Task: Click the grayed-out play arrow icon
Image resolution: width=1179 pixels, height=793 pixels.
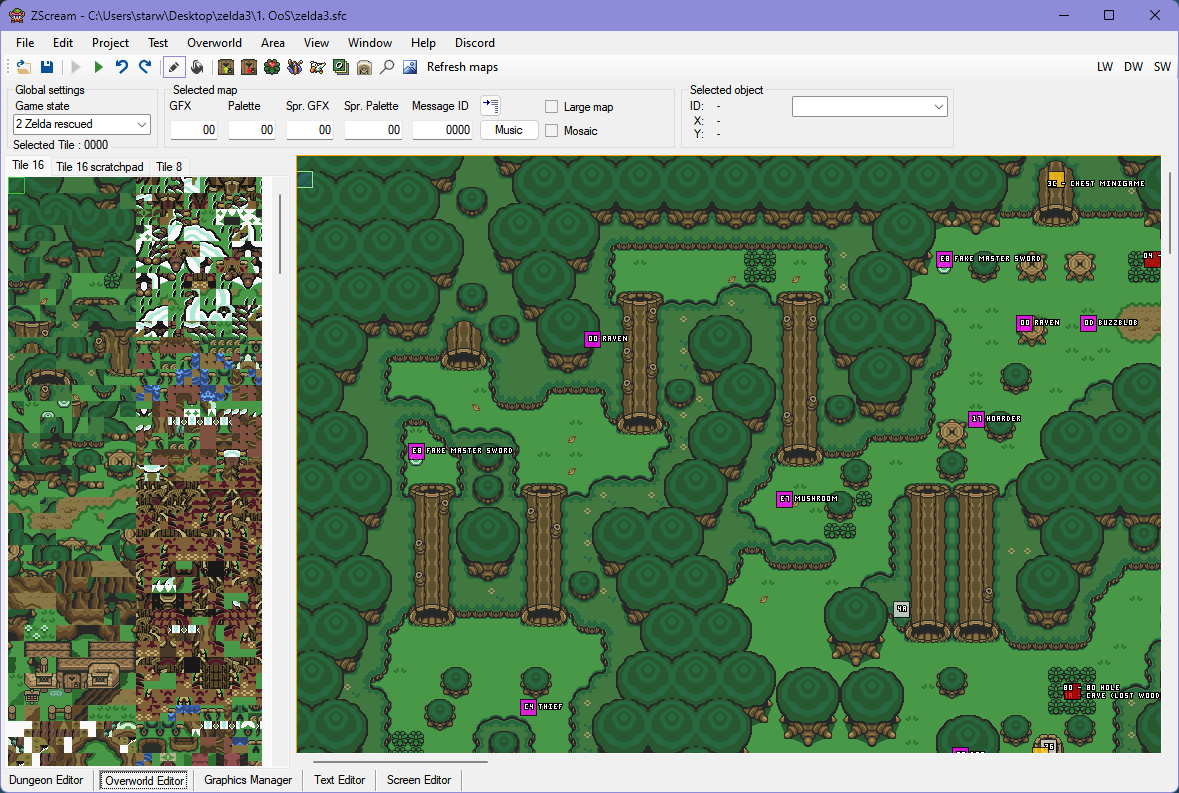Action: coord(76,67)
